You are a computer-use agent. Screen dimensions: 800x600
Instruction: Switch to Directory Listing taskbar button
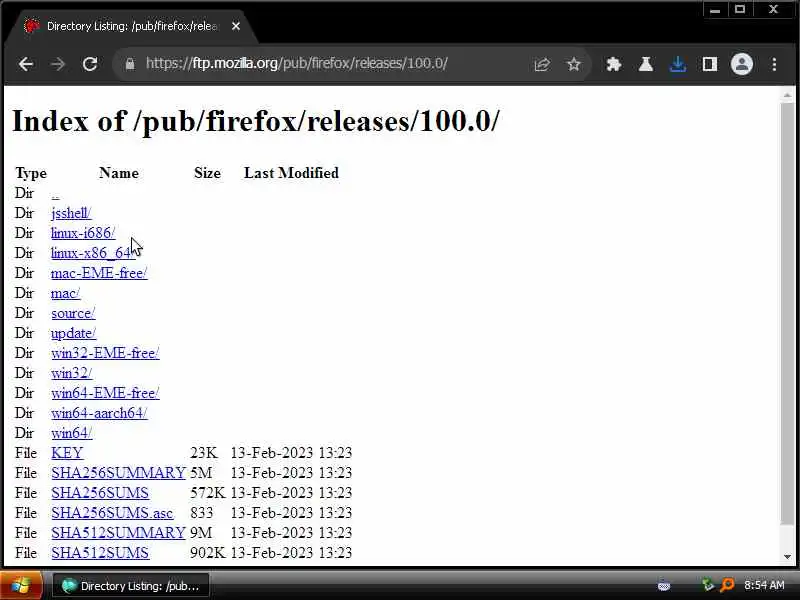pos(131,586)
